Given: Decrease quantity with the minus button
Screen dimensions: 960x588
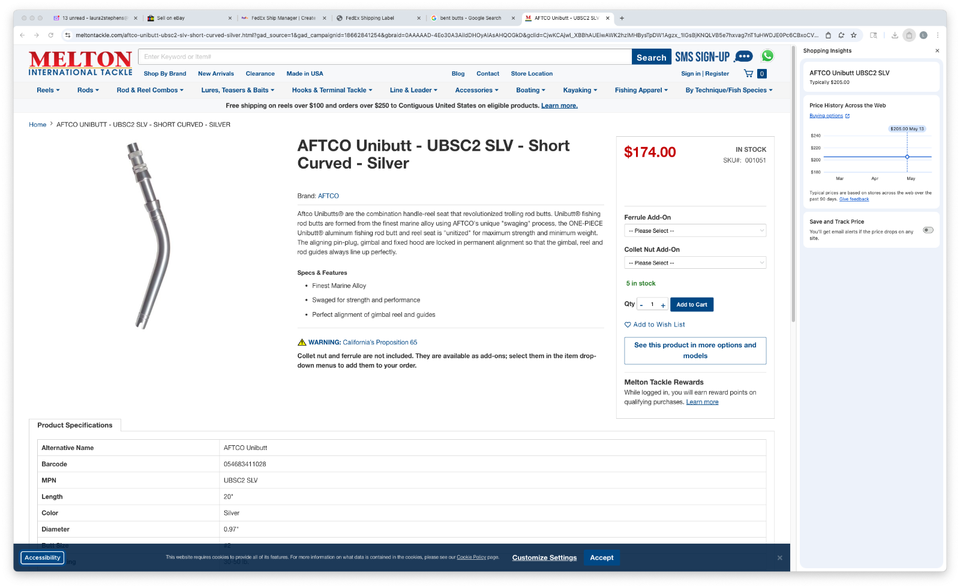Looking at the screenshot, I should (641, 305).
